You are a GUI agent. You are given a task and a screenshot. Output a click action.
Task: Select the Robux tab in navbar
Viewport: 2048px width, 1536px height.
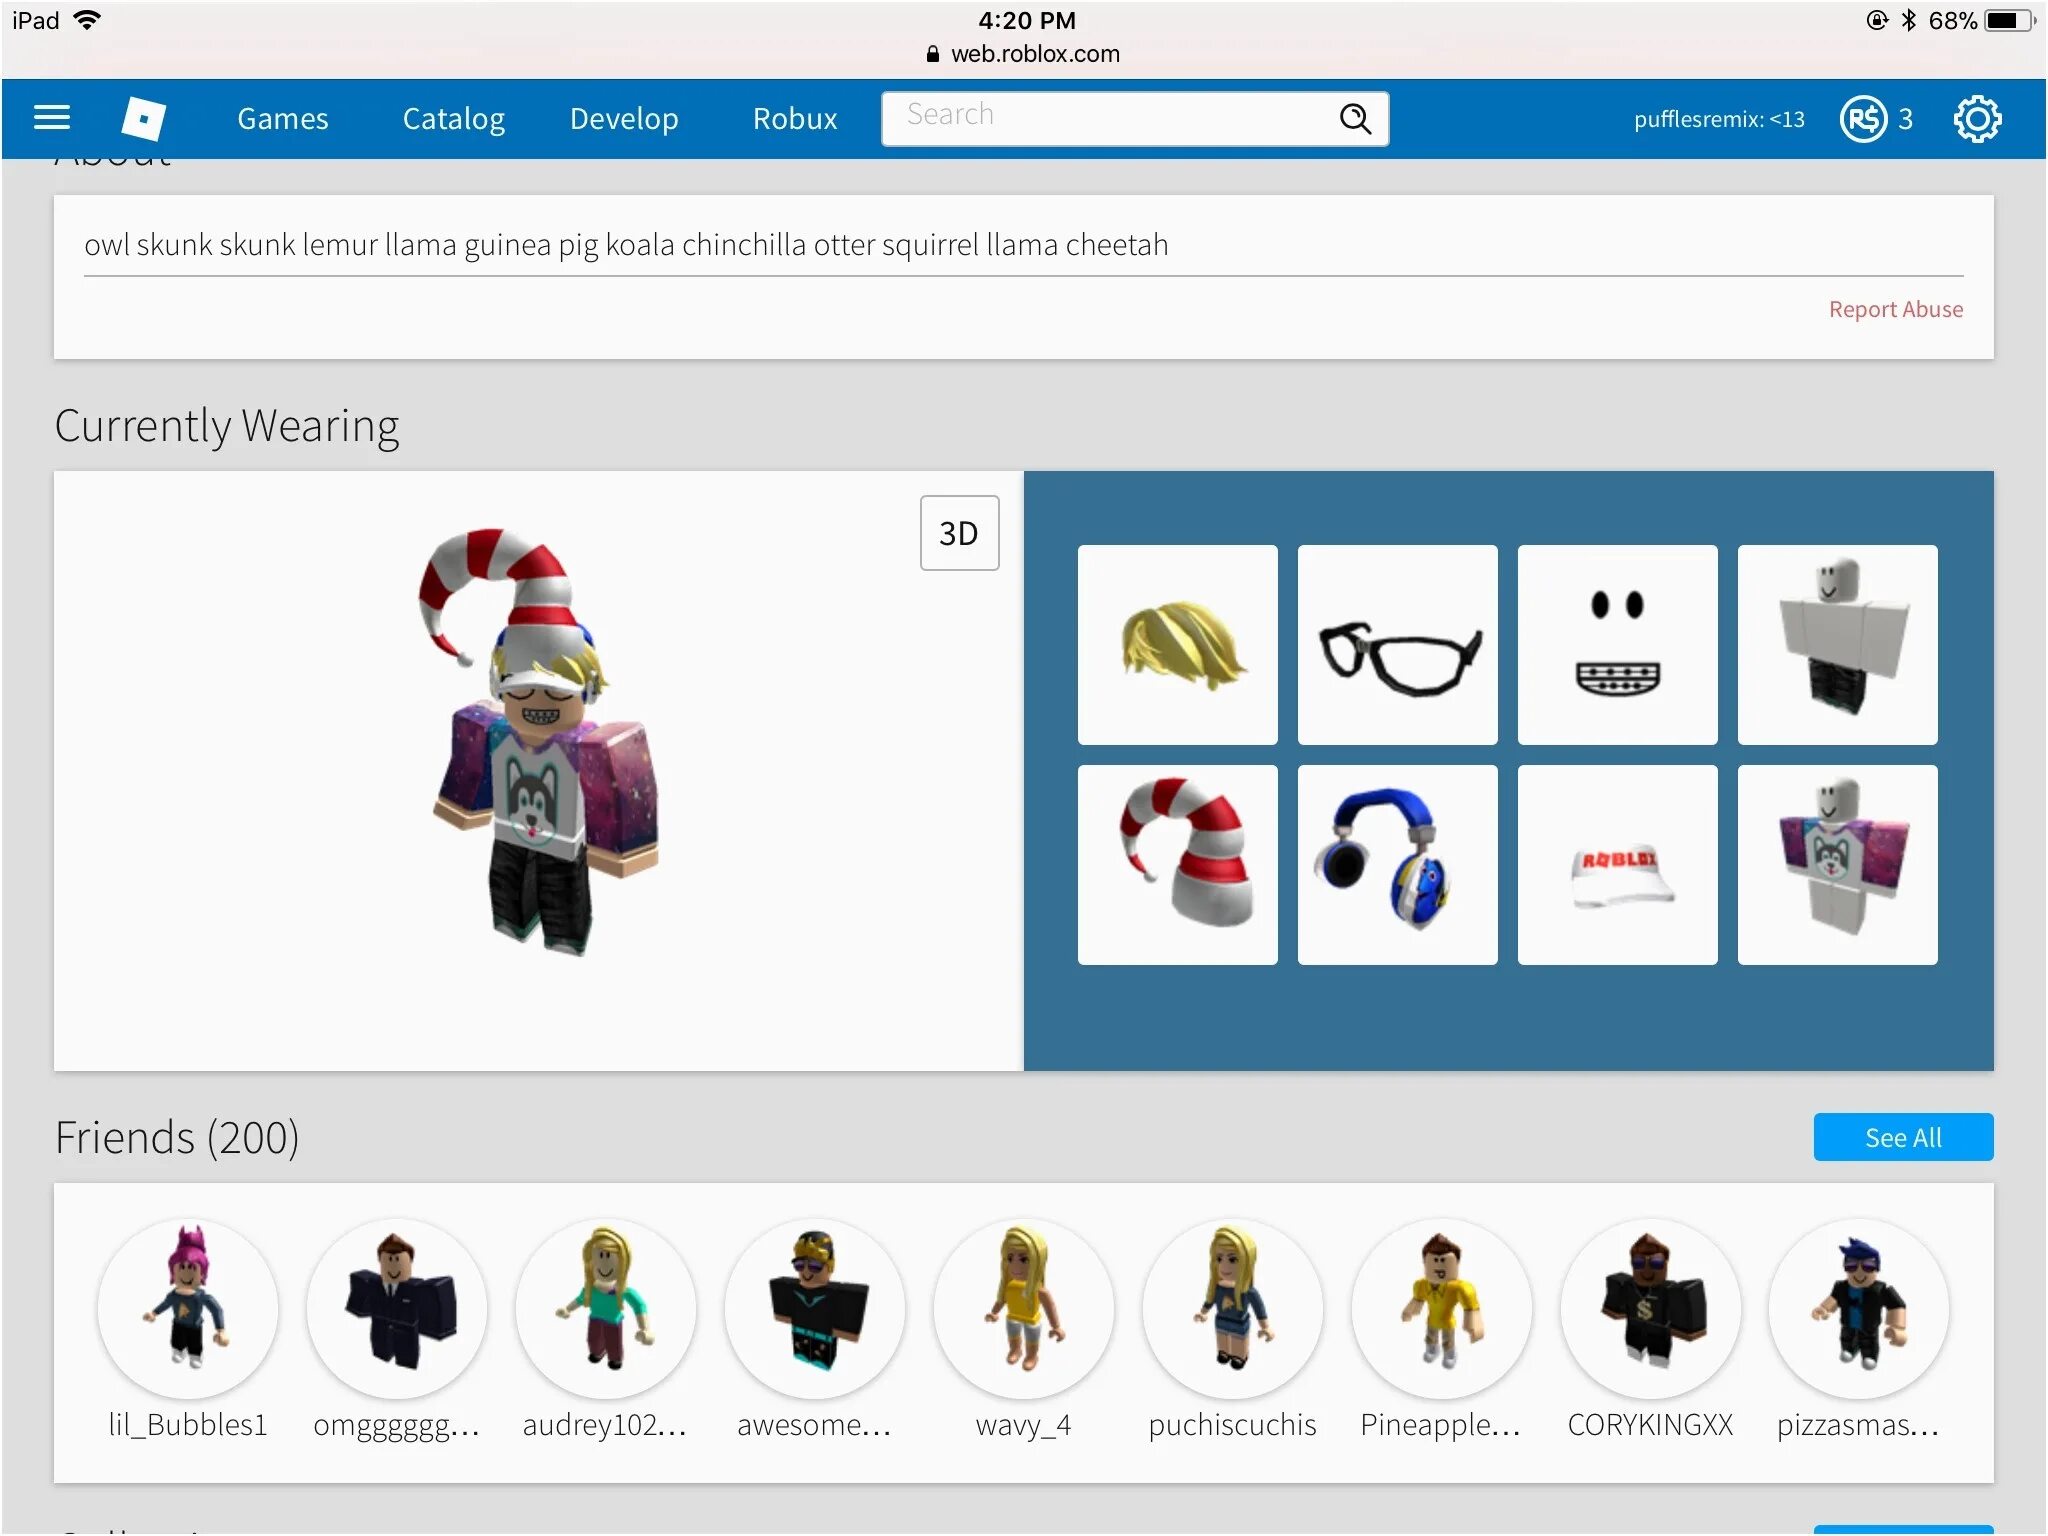tap(793, 118)
